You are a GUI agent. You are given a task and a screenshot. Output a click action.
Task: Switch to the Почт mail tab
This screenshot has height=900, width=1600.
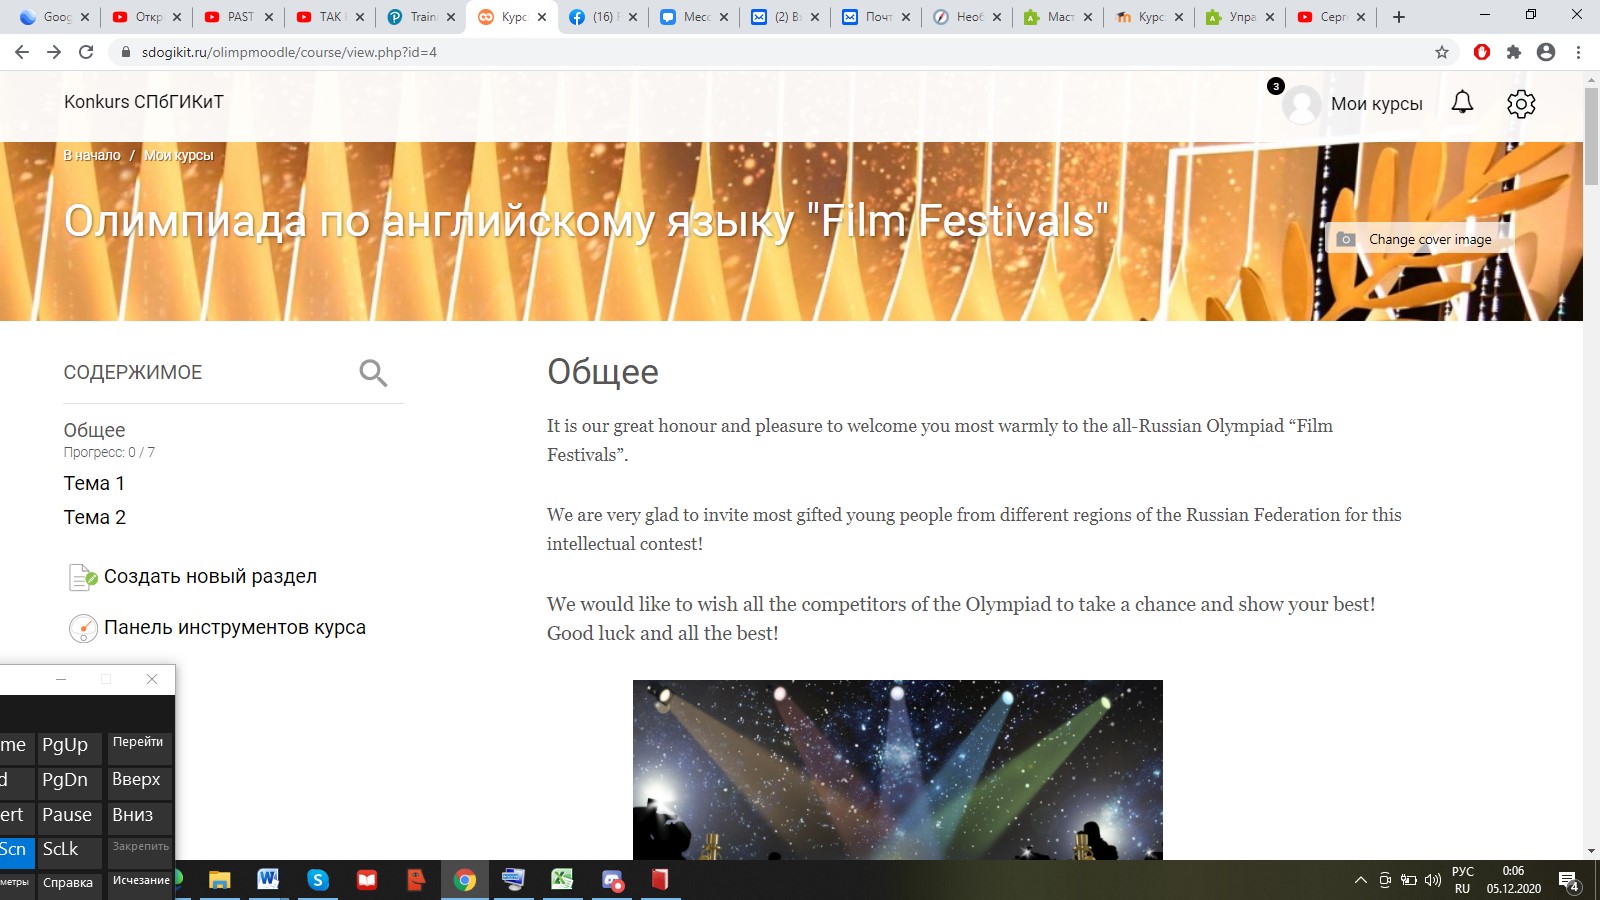pos(877,17)
